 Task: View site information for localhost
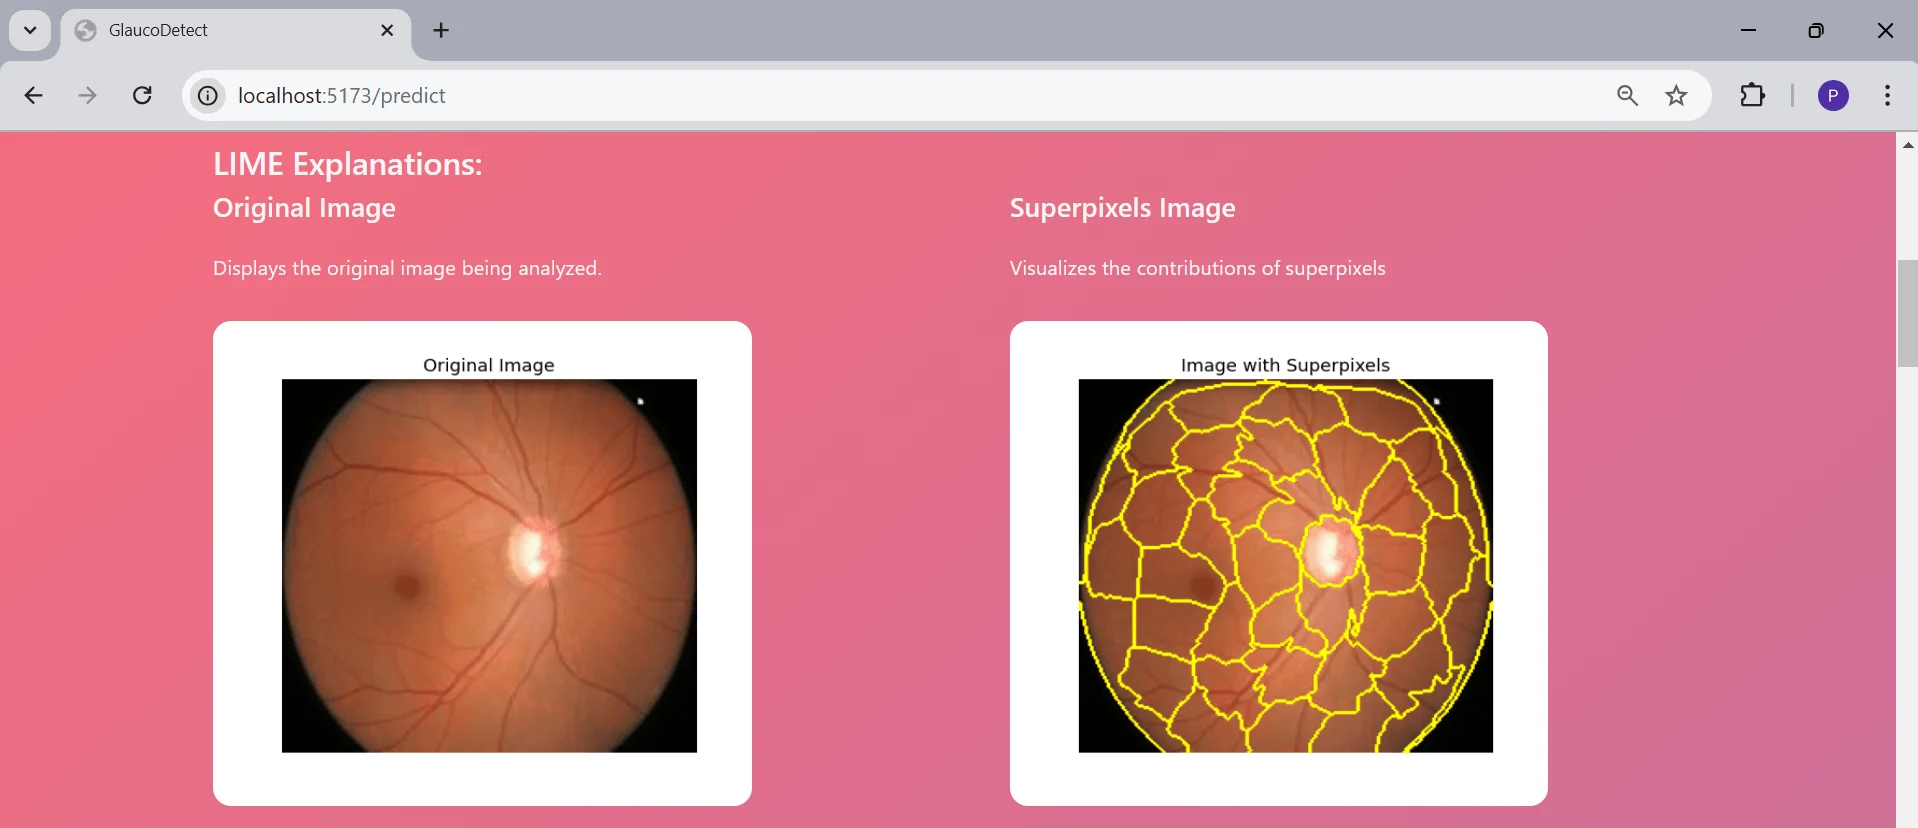coord(207,96)
